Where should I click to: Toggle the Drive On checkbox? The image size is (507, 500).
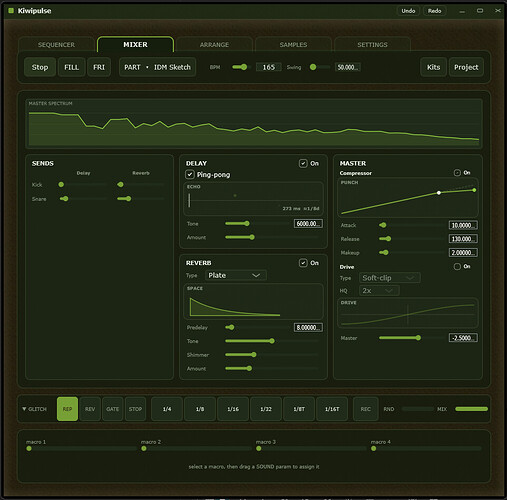point(457,266)
